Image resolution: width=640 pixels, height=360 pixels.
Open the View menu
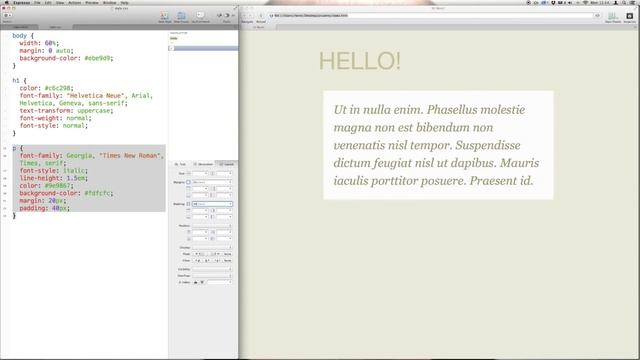tap(60, 2)
